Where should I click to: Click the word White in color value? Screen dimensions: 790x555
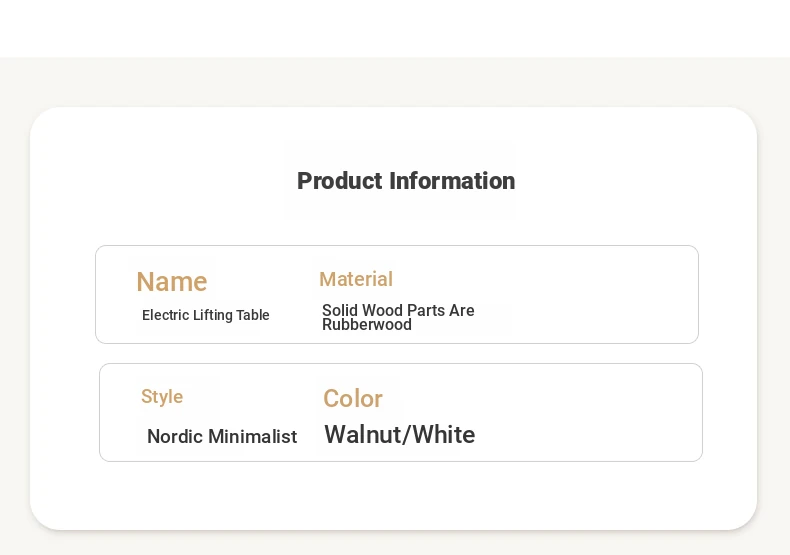pyautogui.click(x=443, y=434)
